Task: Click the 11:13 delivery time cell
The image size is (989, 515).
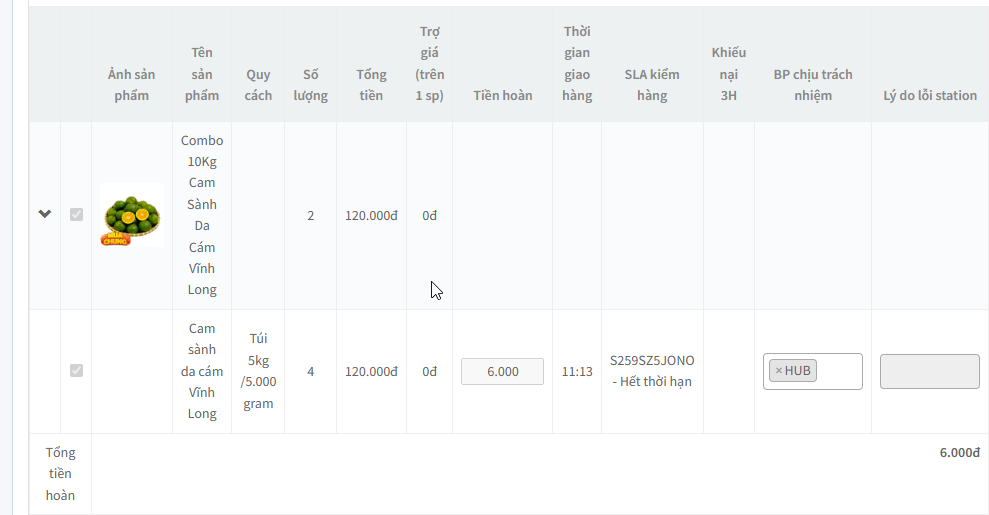Action: point(577,371)
